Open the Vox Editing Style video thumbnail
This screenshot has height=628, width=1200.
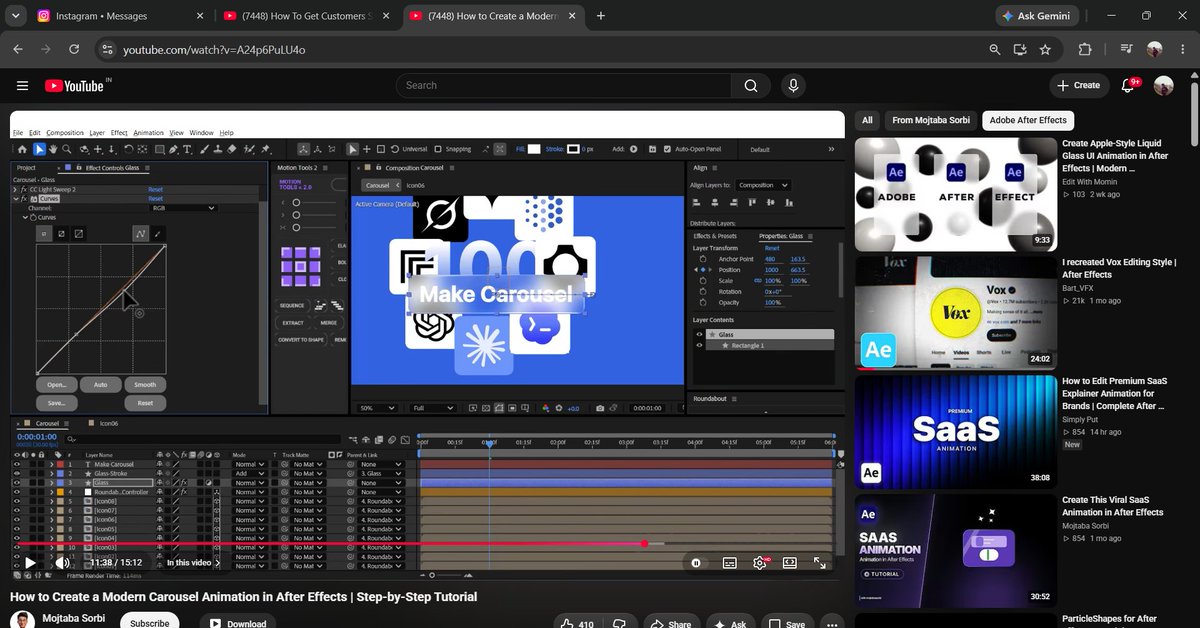tap(954, 312)
